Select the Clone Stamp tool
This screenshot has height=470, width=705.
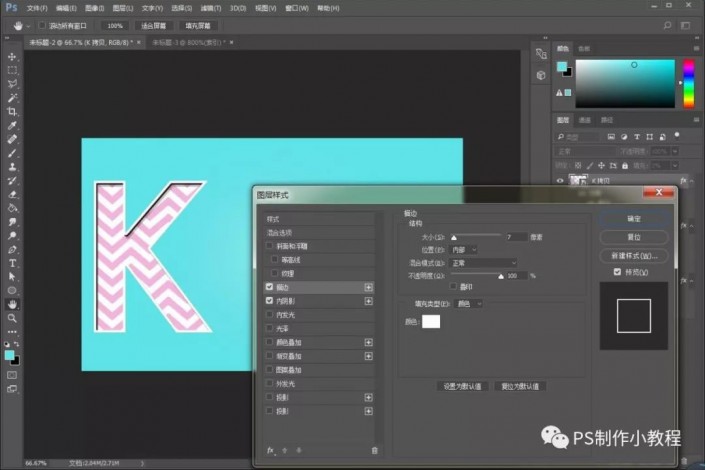pos(12,167)
